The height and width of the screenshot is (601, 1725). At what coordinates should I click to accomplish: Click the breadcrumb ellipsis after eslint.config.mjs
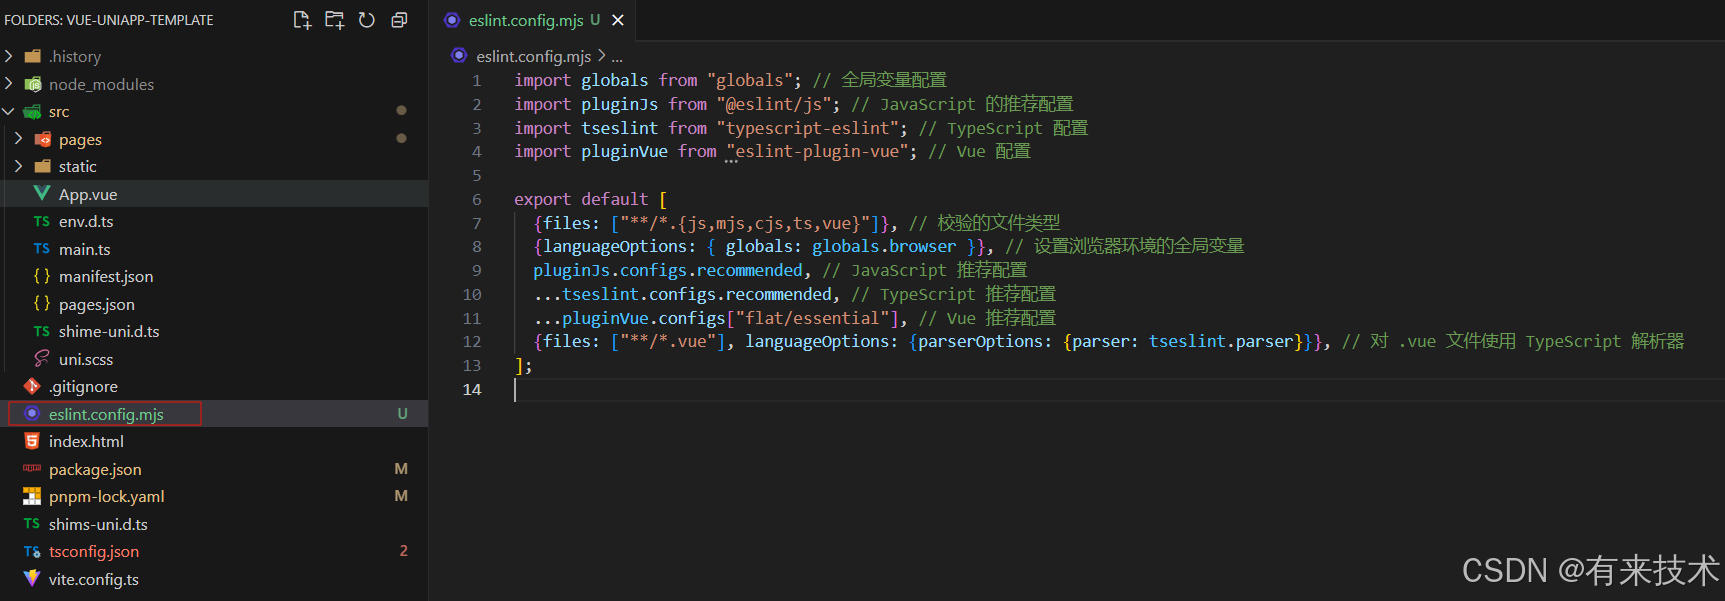pos(617,57)
